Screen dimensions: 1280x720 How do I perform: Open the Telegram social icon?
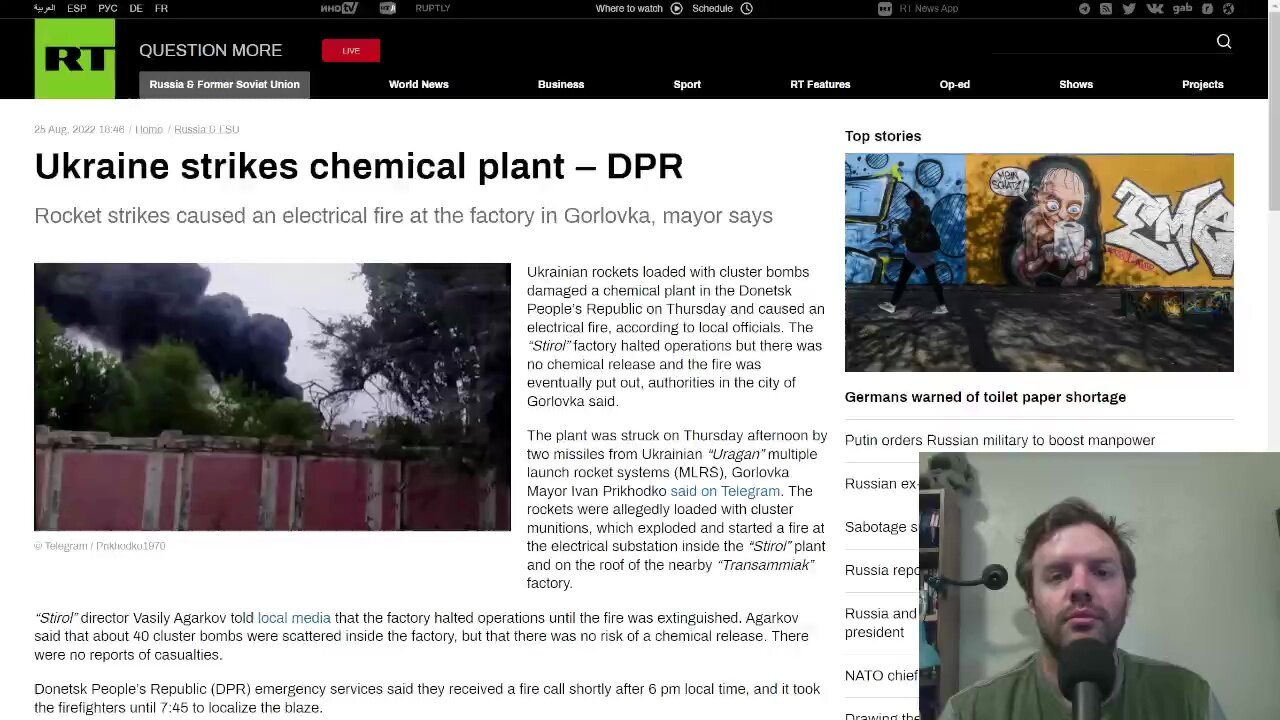pos(1084,8)
